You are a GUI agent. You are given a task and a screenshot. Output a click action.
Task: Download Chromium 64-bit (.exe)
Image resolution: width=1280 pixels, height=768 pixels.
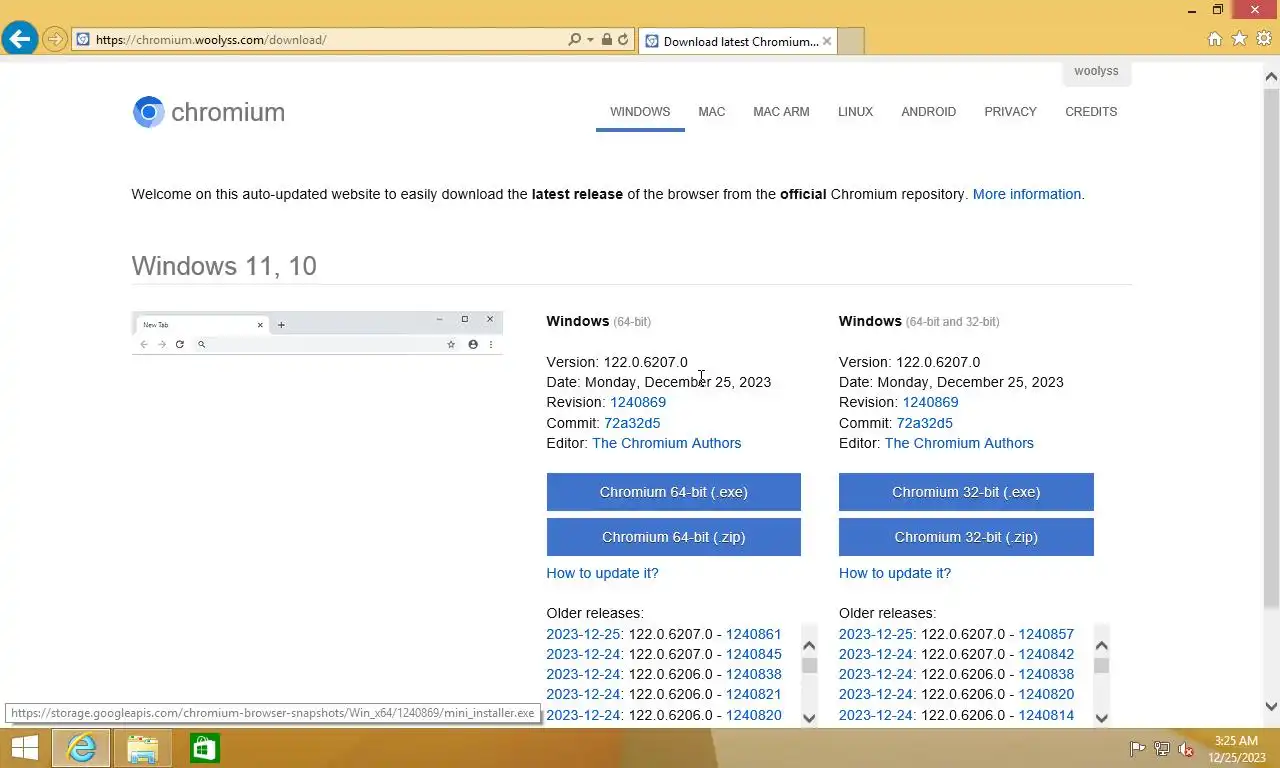pos(674,492)
